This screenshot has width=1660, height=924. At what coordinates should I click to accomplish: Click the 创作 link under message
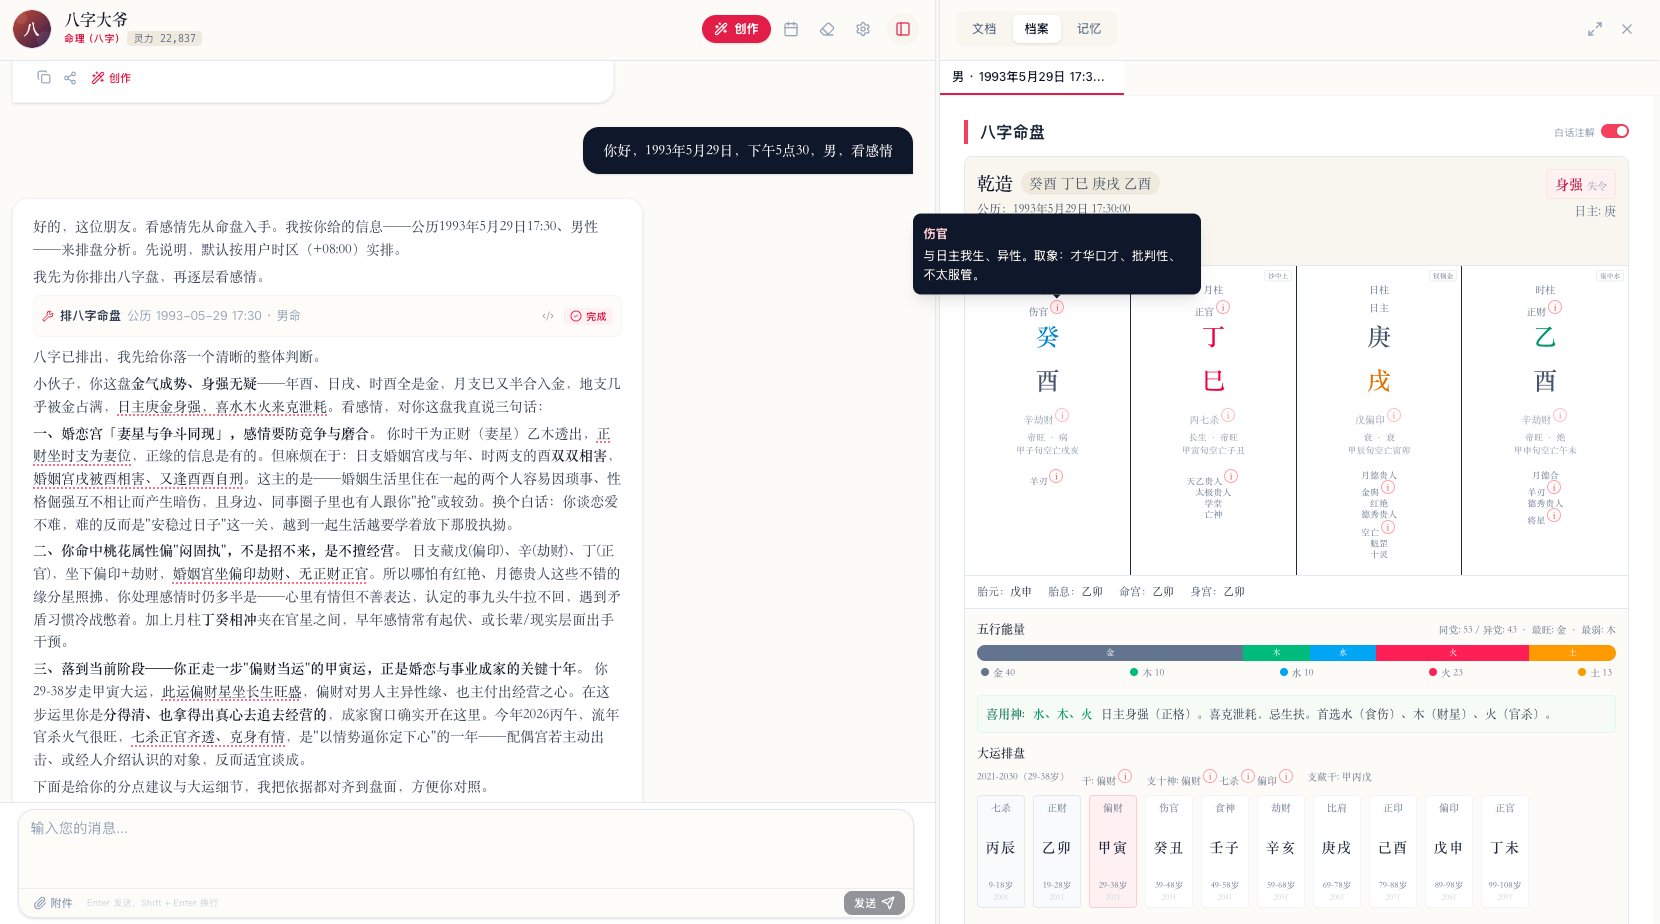(111, 77)
